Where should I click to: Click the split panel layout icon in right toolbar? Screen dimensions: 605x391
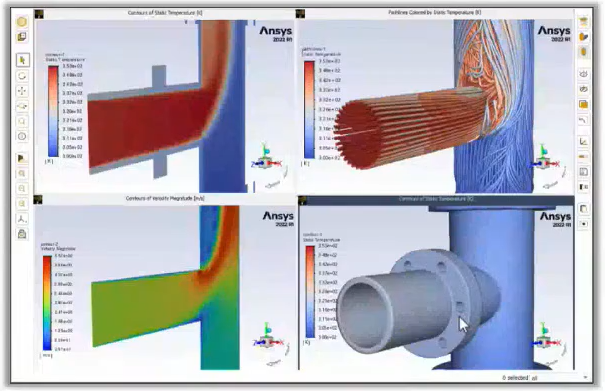(x=583, y=172)
